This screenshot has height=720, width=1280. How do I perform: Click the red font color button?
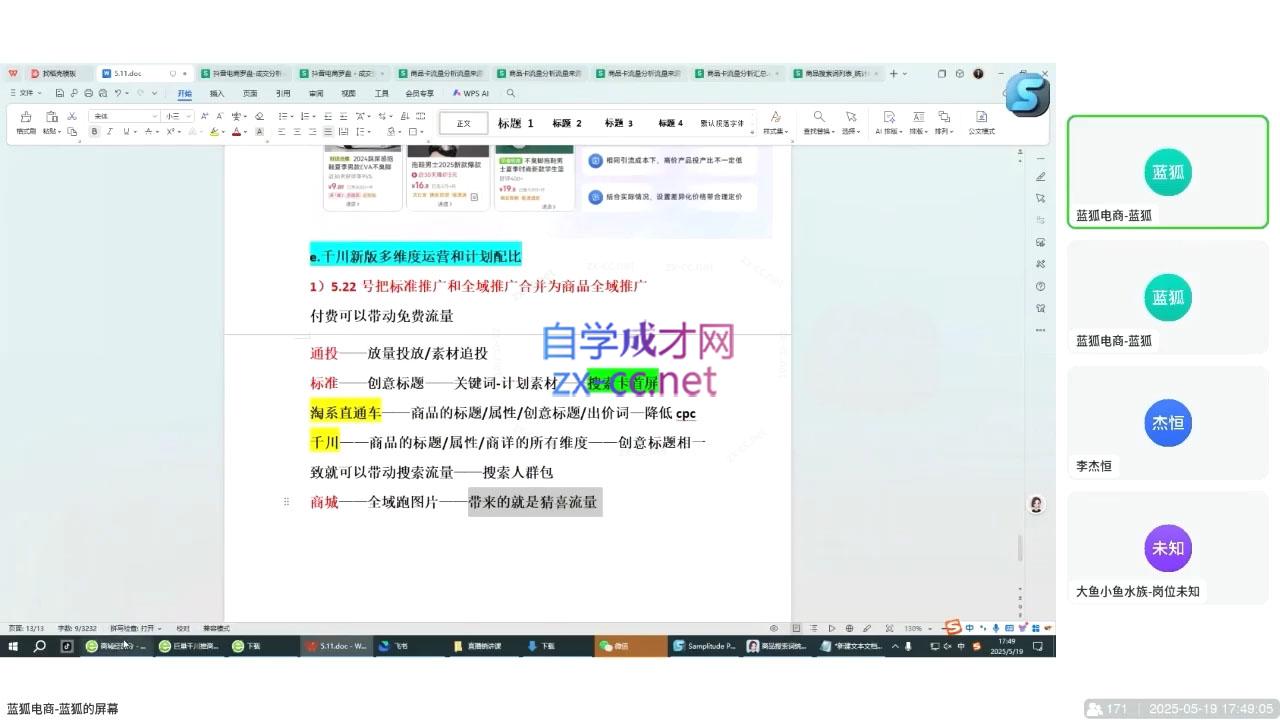pos(236,131)
